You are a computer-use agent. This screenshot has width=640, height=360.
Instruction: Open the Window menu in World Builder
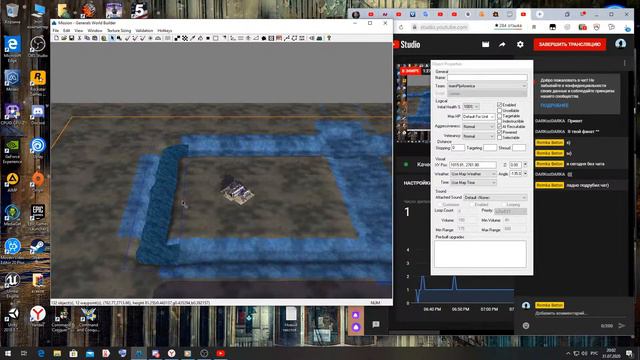(x=95, y=31)
